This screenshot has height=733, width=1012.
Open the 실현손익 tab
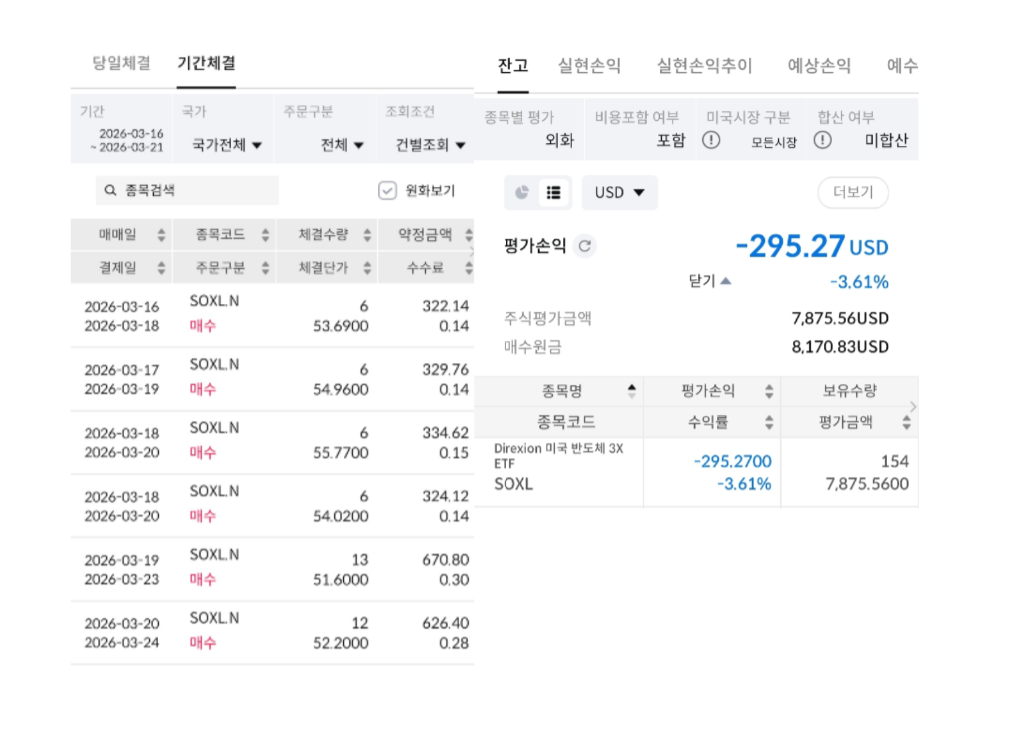point(589,66)
